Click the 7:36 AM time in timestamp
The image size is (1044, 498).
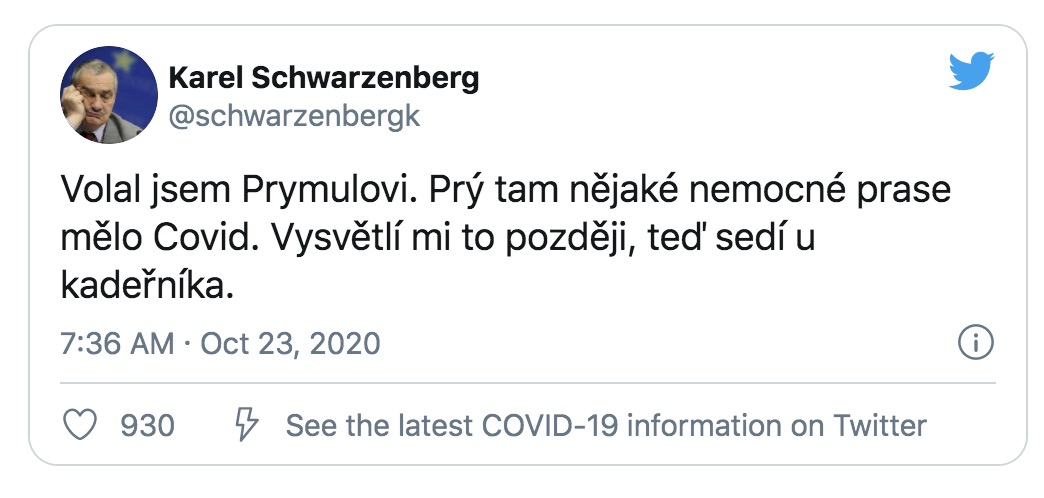(x=118, y=344)
